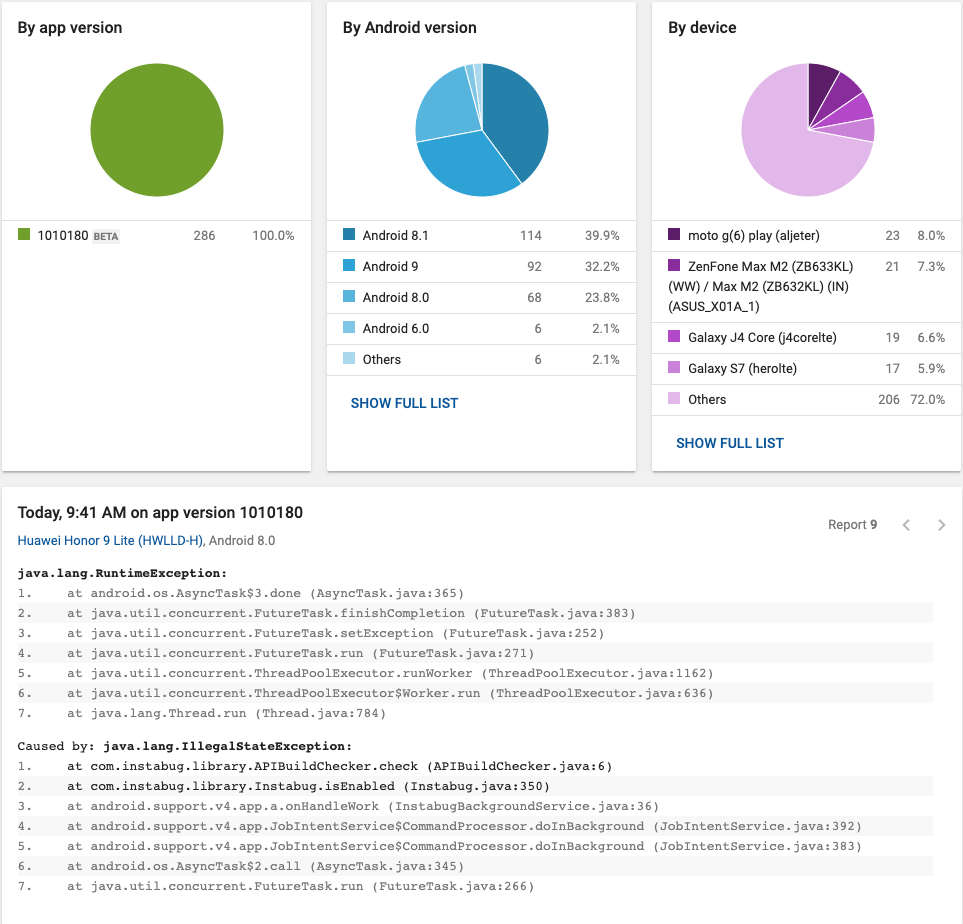Click Android 8.1 legend color swatch
The height and width of the screenshot is (924, 963).
coord(349,234)
